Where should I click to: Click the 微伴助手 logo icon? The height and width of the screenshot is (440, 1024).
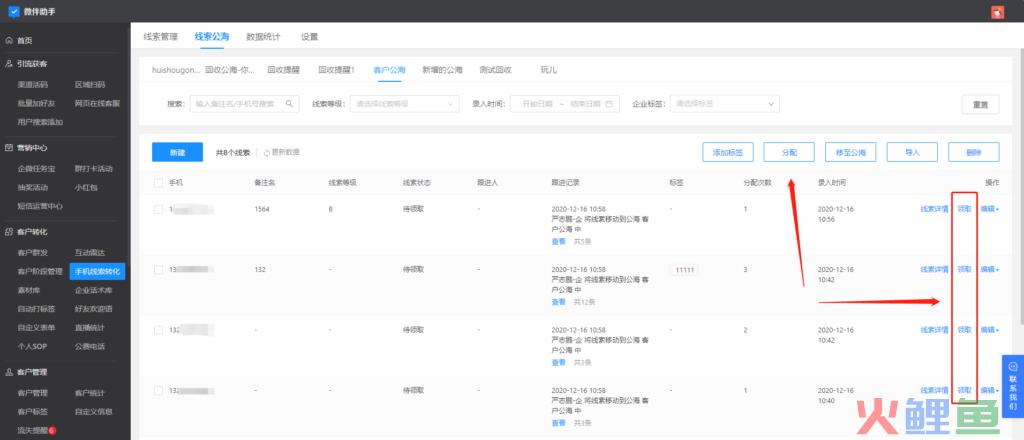click(14, 11)
